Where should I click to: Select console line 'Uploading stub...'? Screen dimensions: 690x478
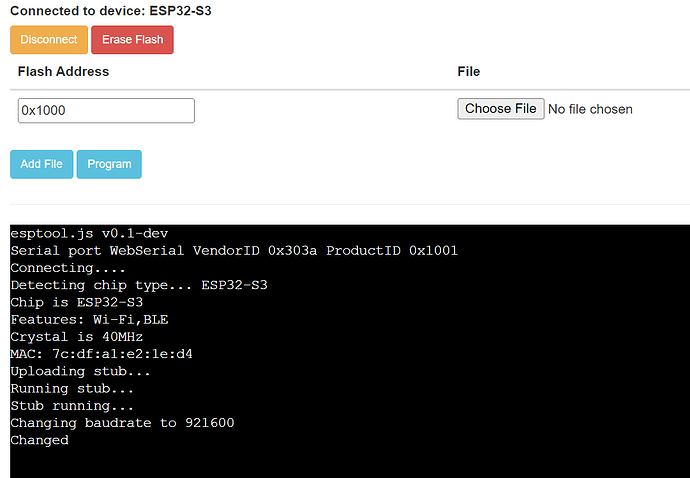[81, 371]
